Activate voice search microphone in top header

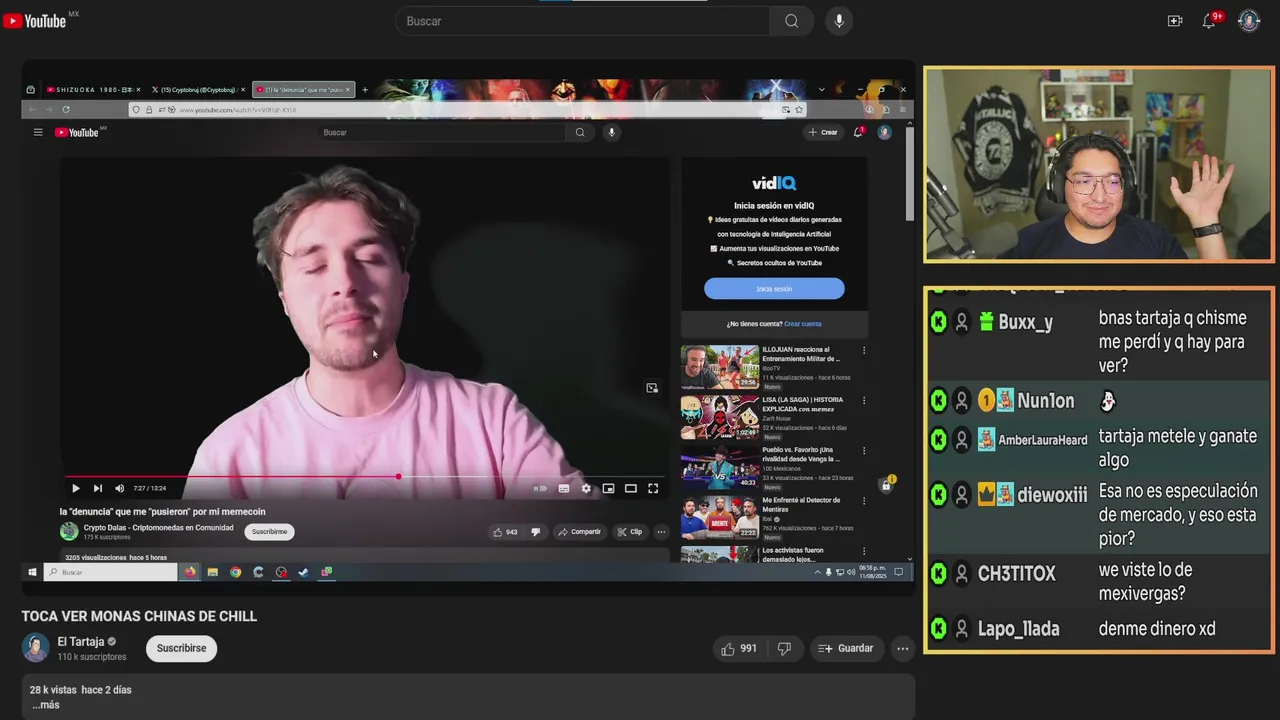(x=839, y=21)
